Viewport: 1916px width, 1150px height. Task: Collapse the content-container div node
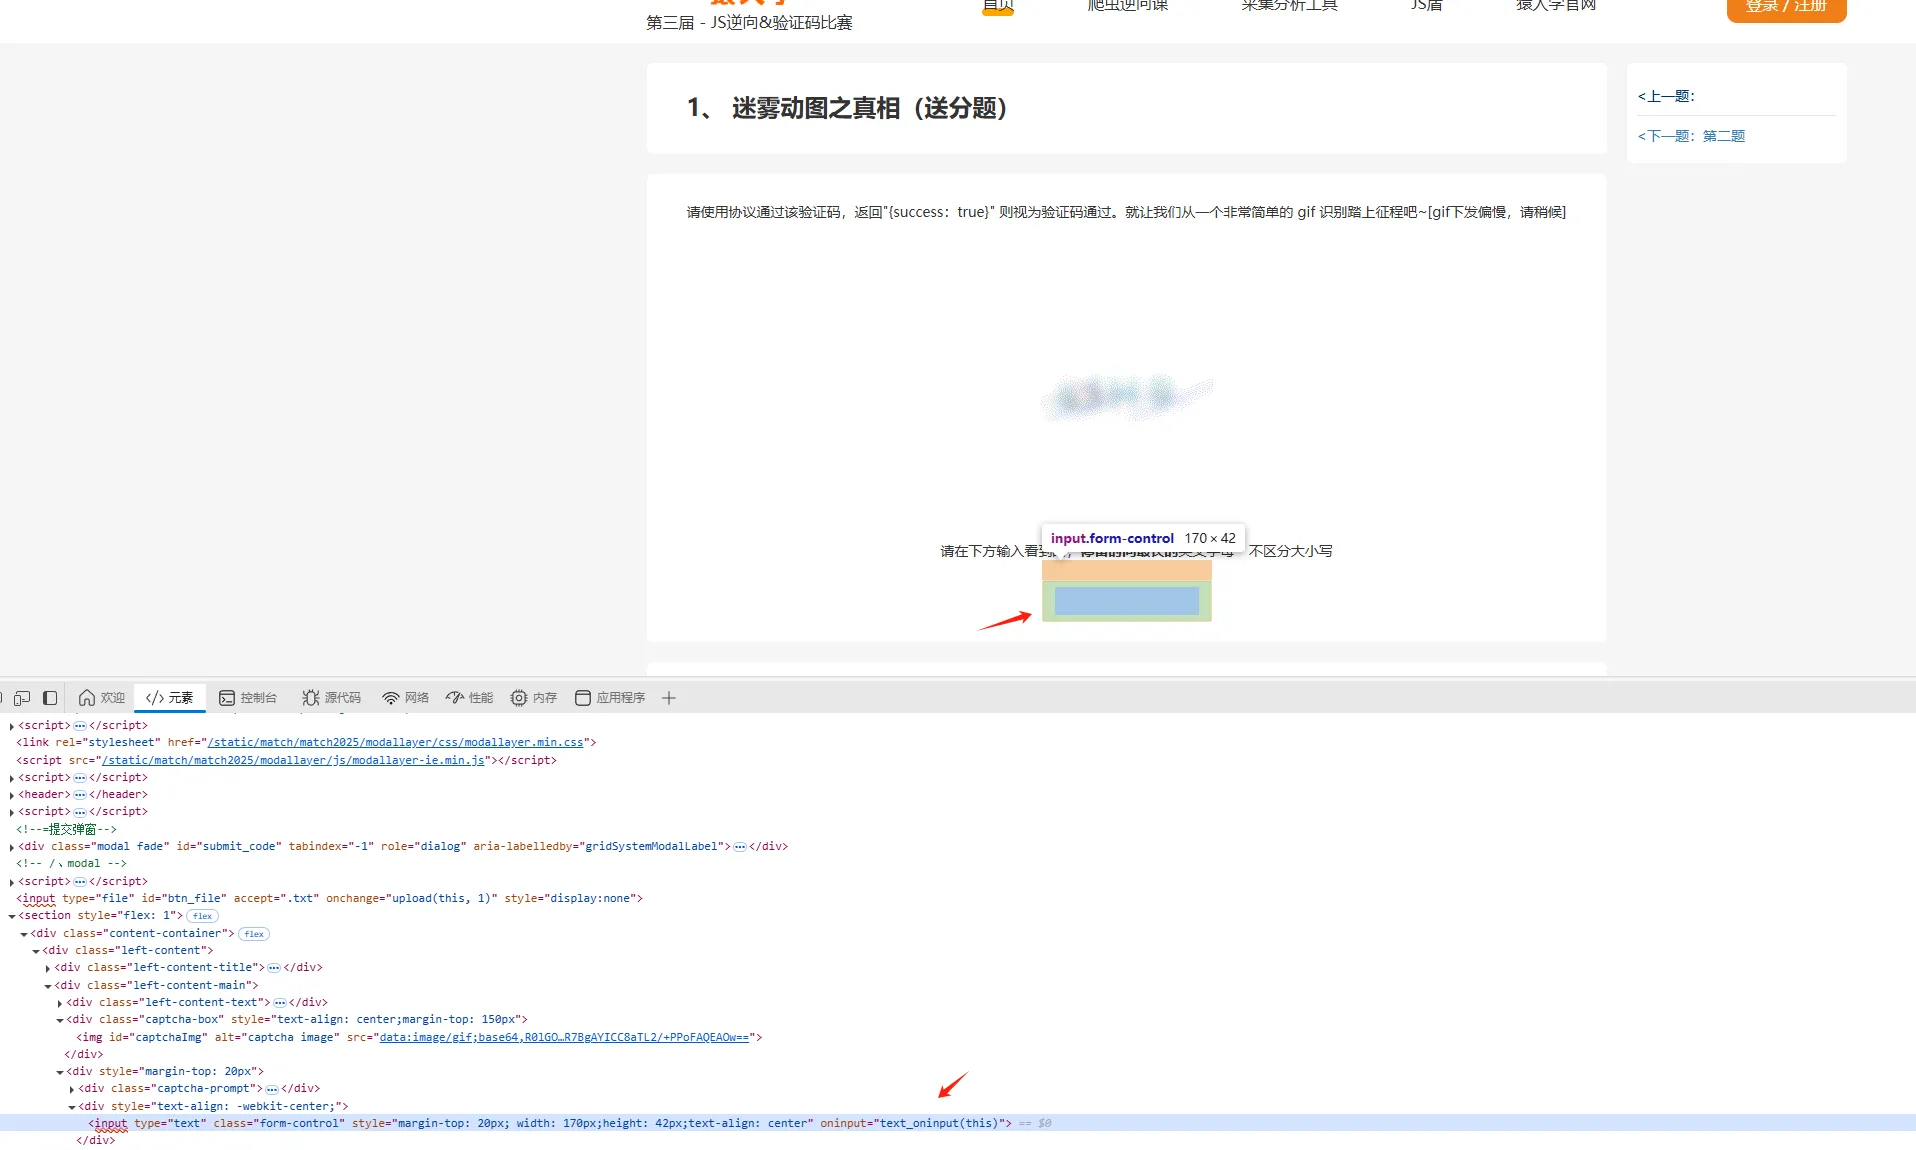tap(24, 934)
